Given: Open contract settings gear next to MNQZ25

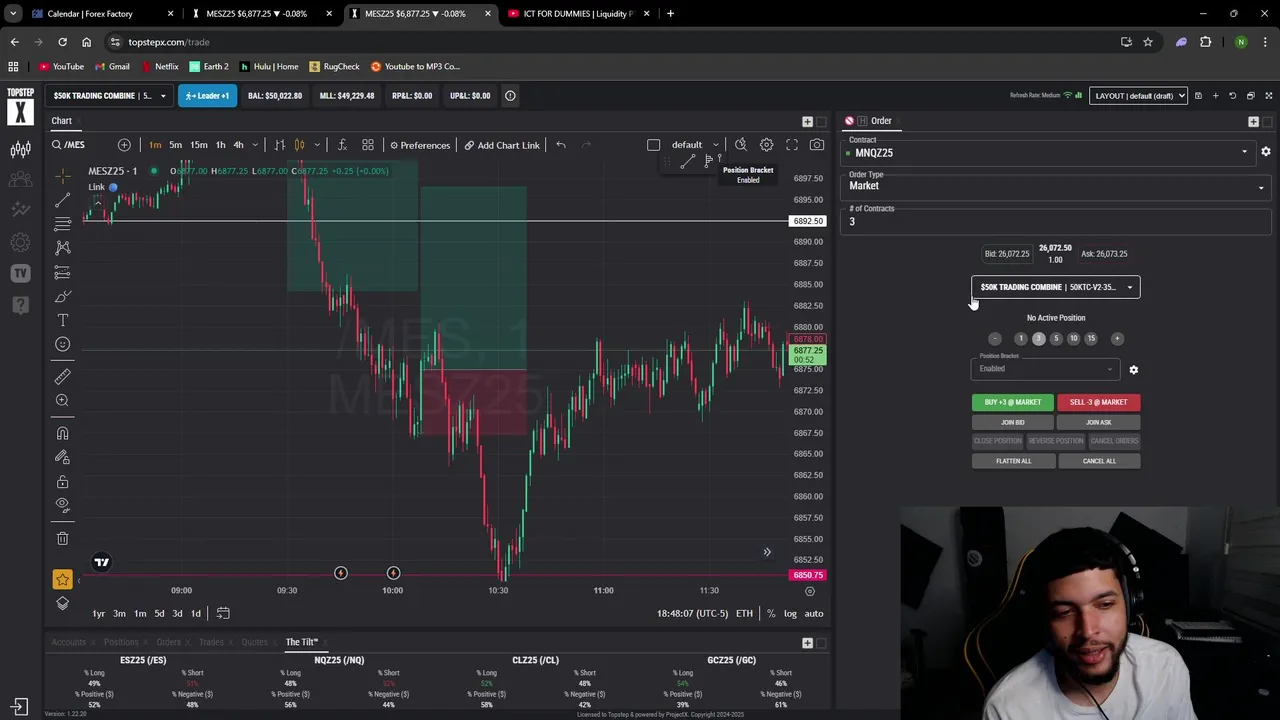Looking at the screenshot, I should (x=1265, y=152).
